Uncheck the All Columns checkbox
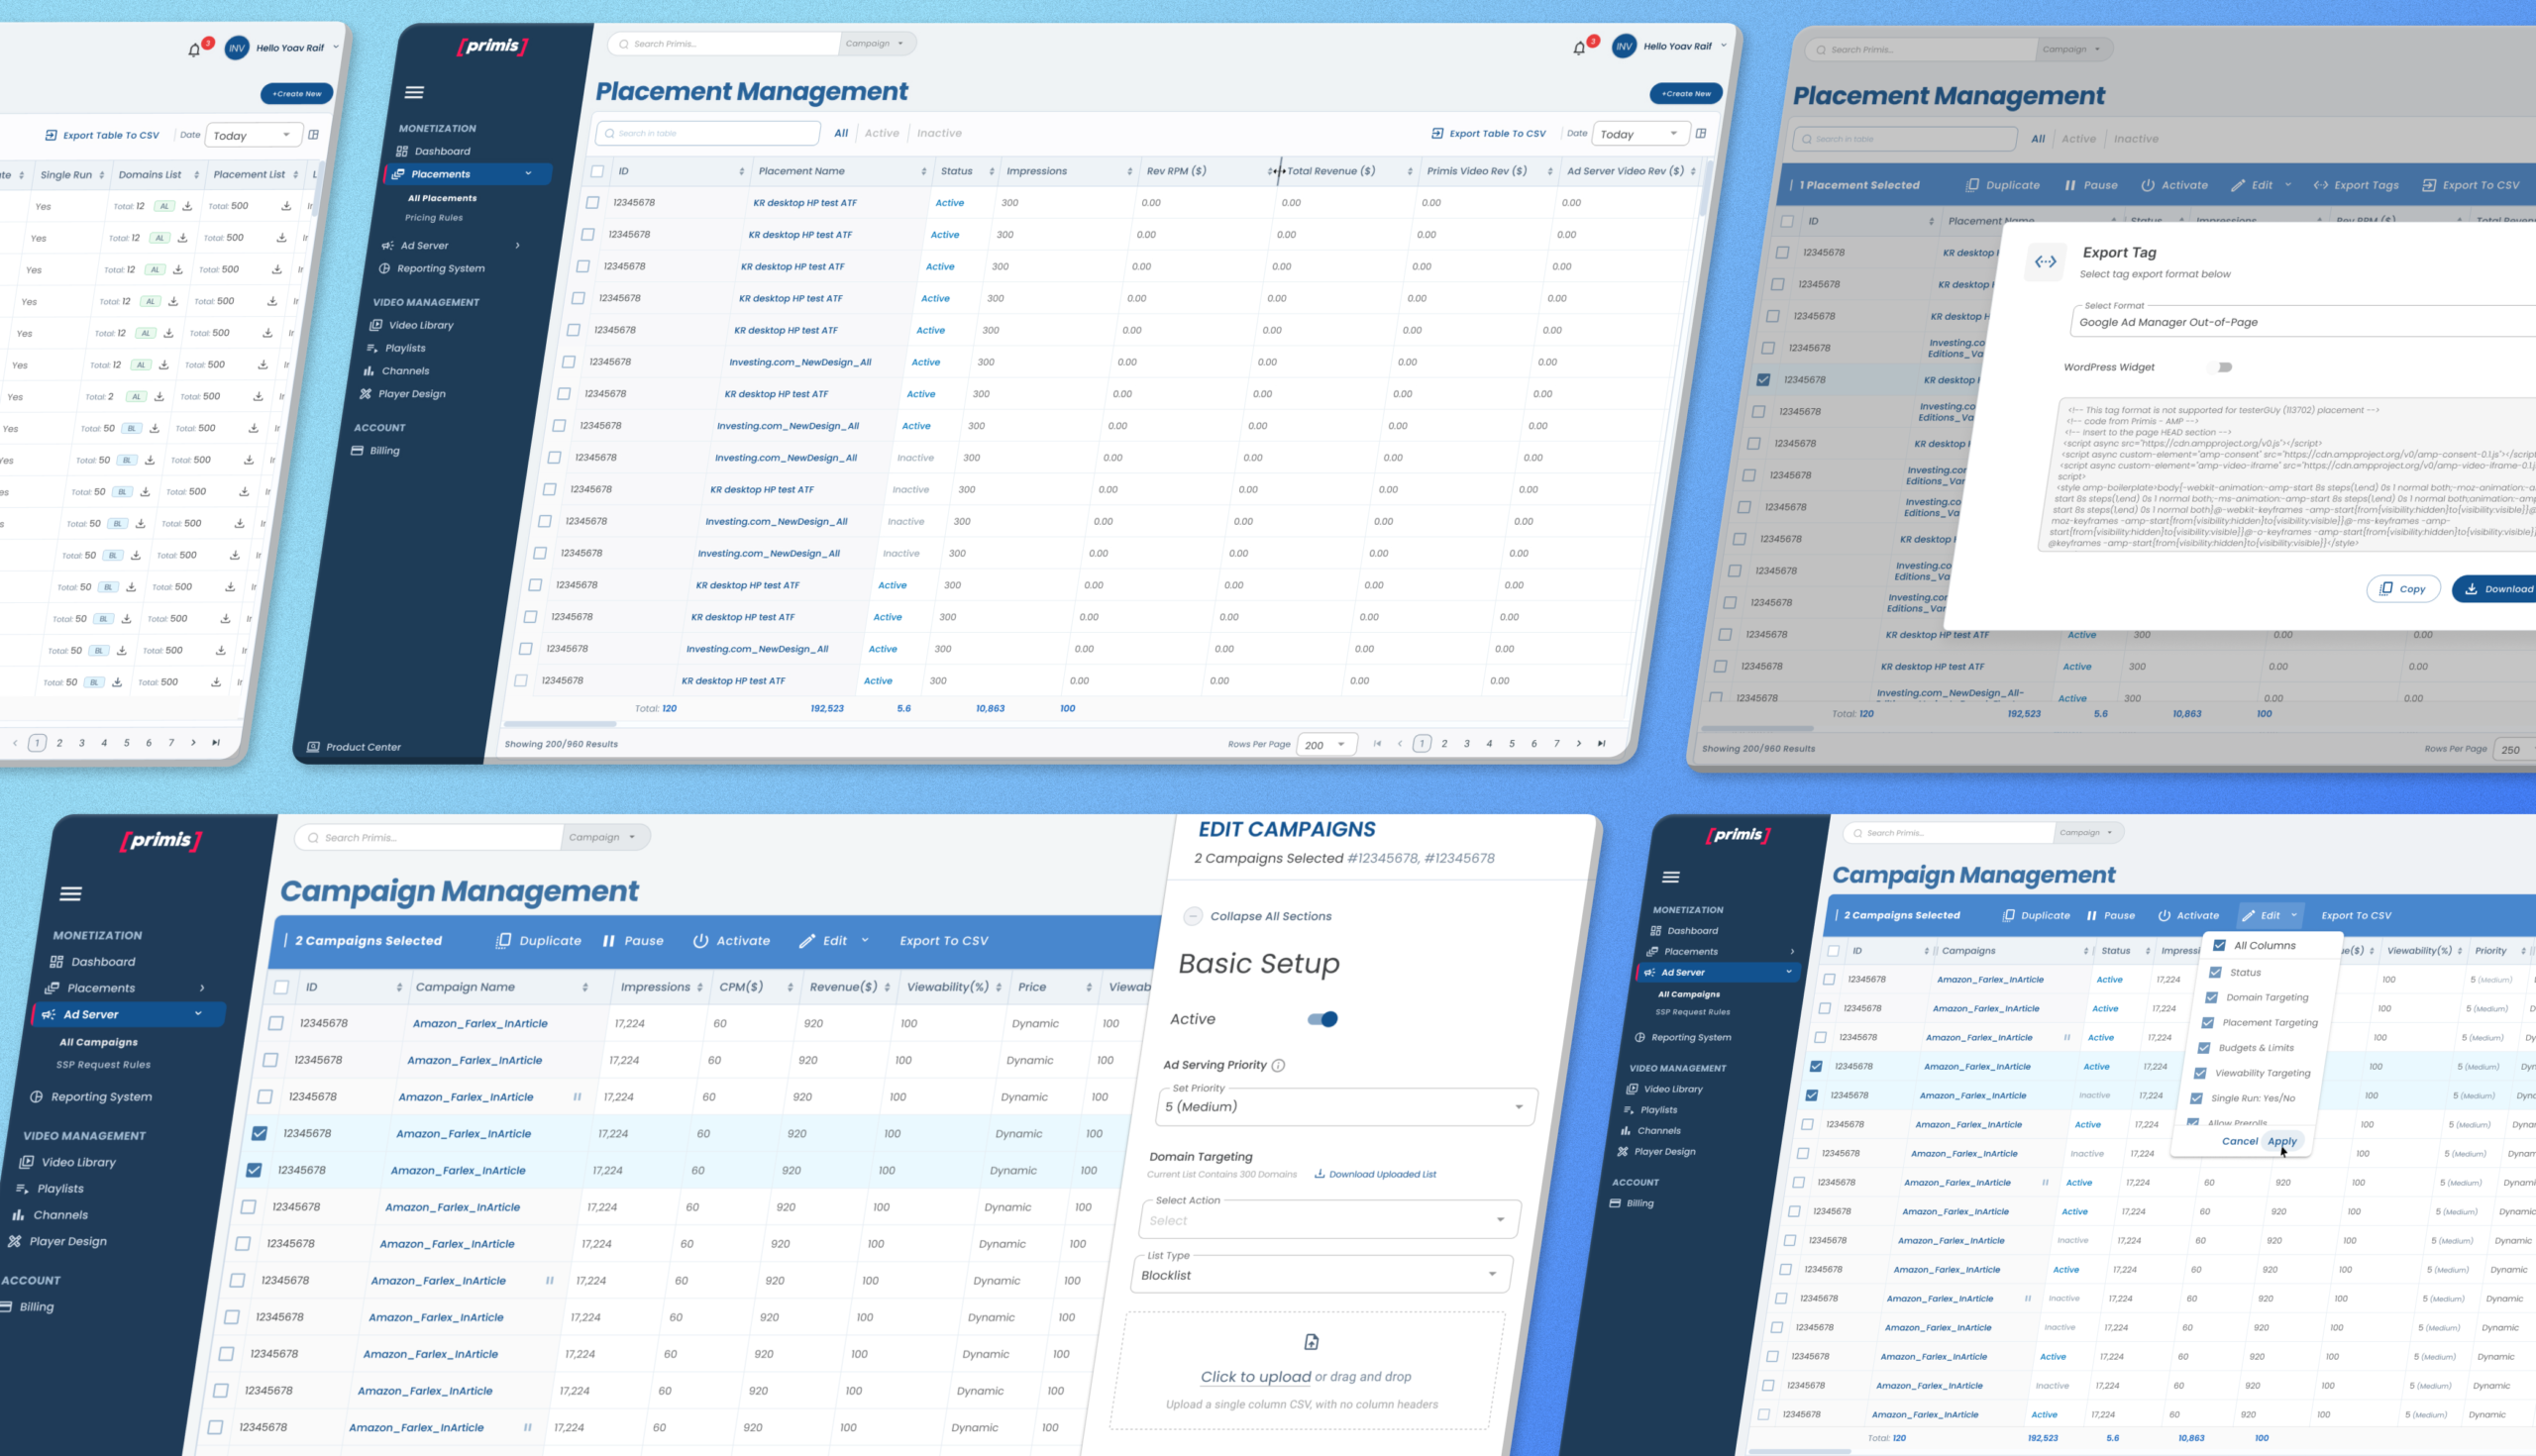Image resolution: width=2536 pixels, height=1456 pixels. 2219,945
